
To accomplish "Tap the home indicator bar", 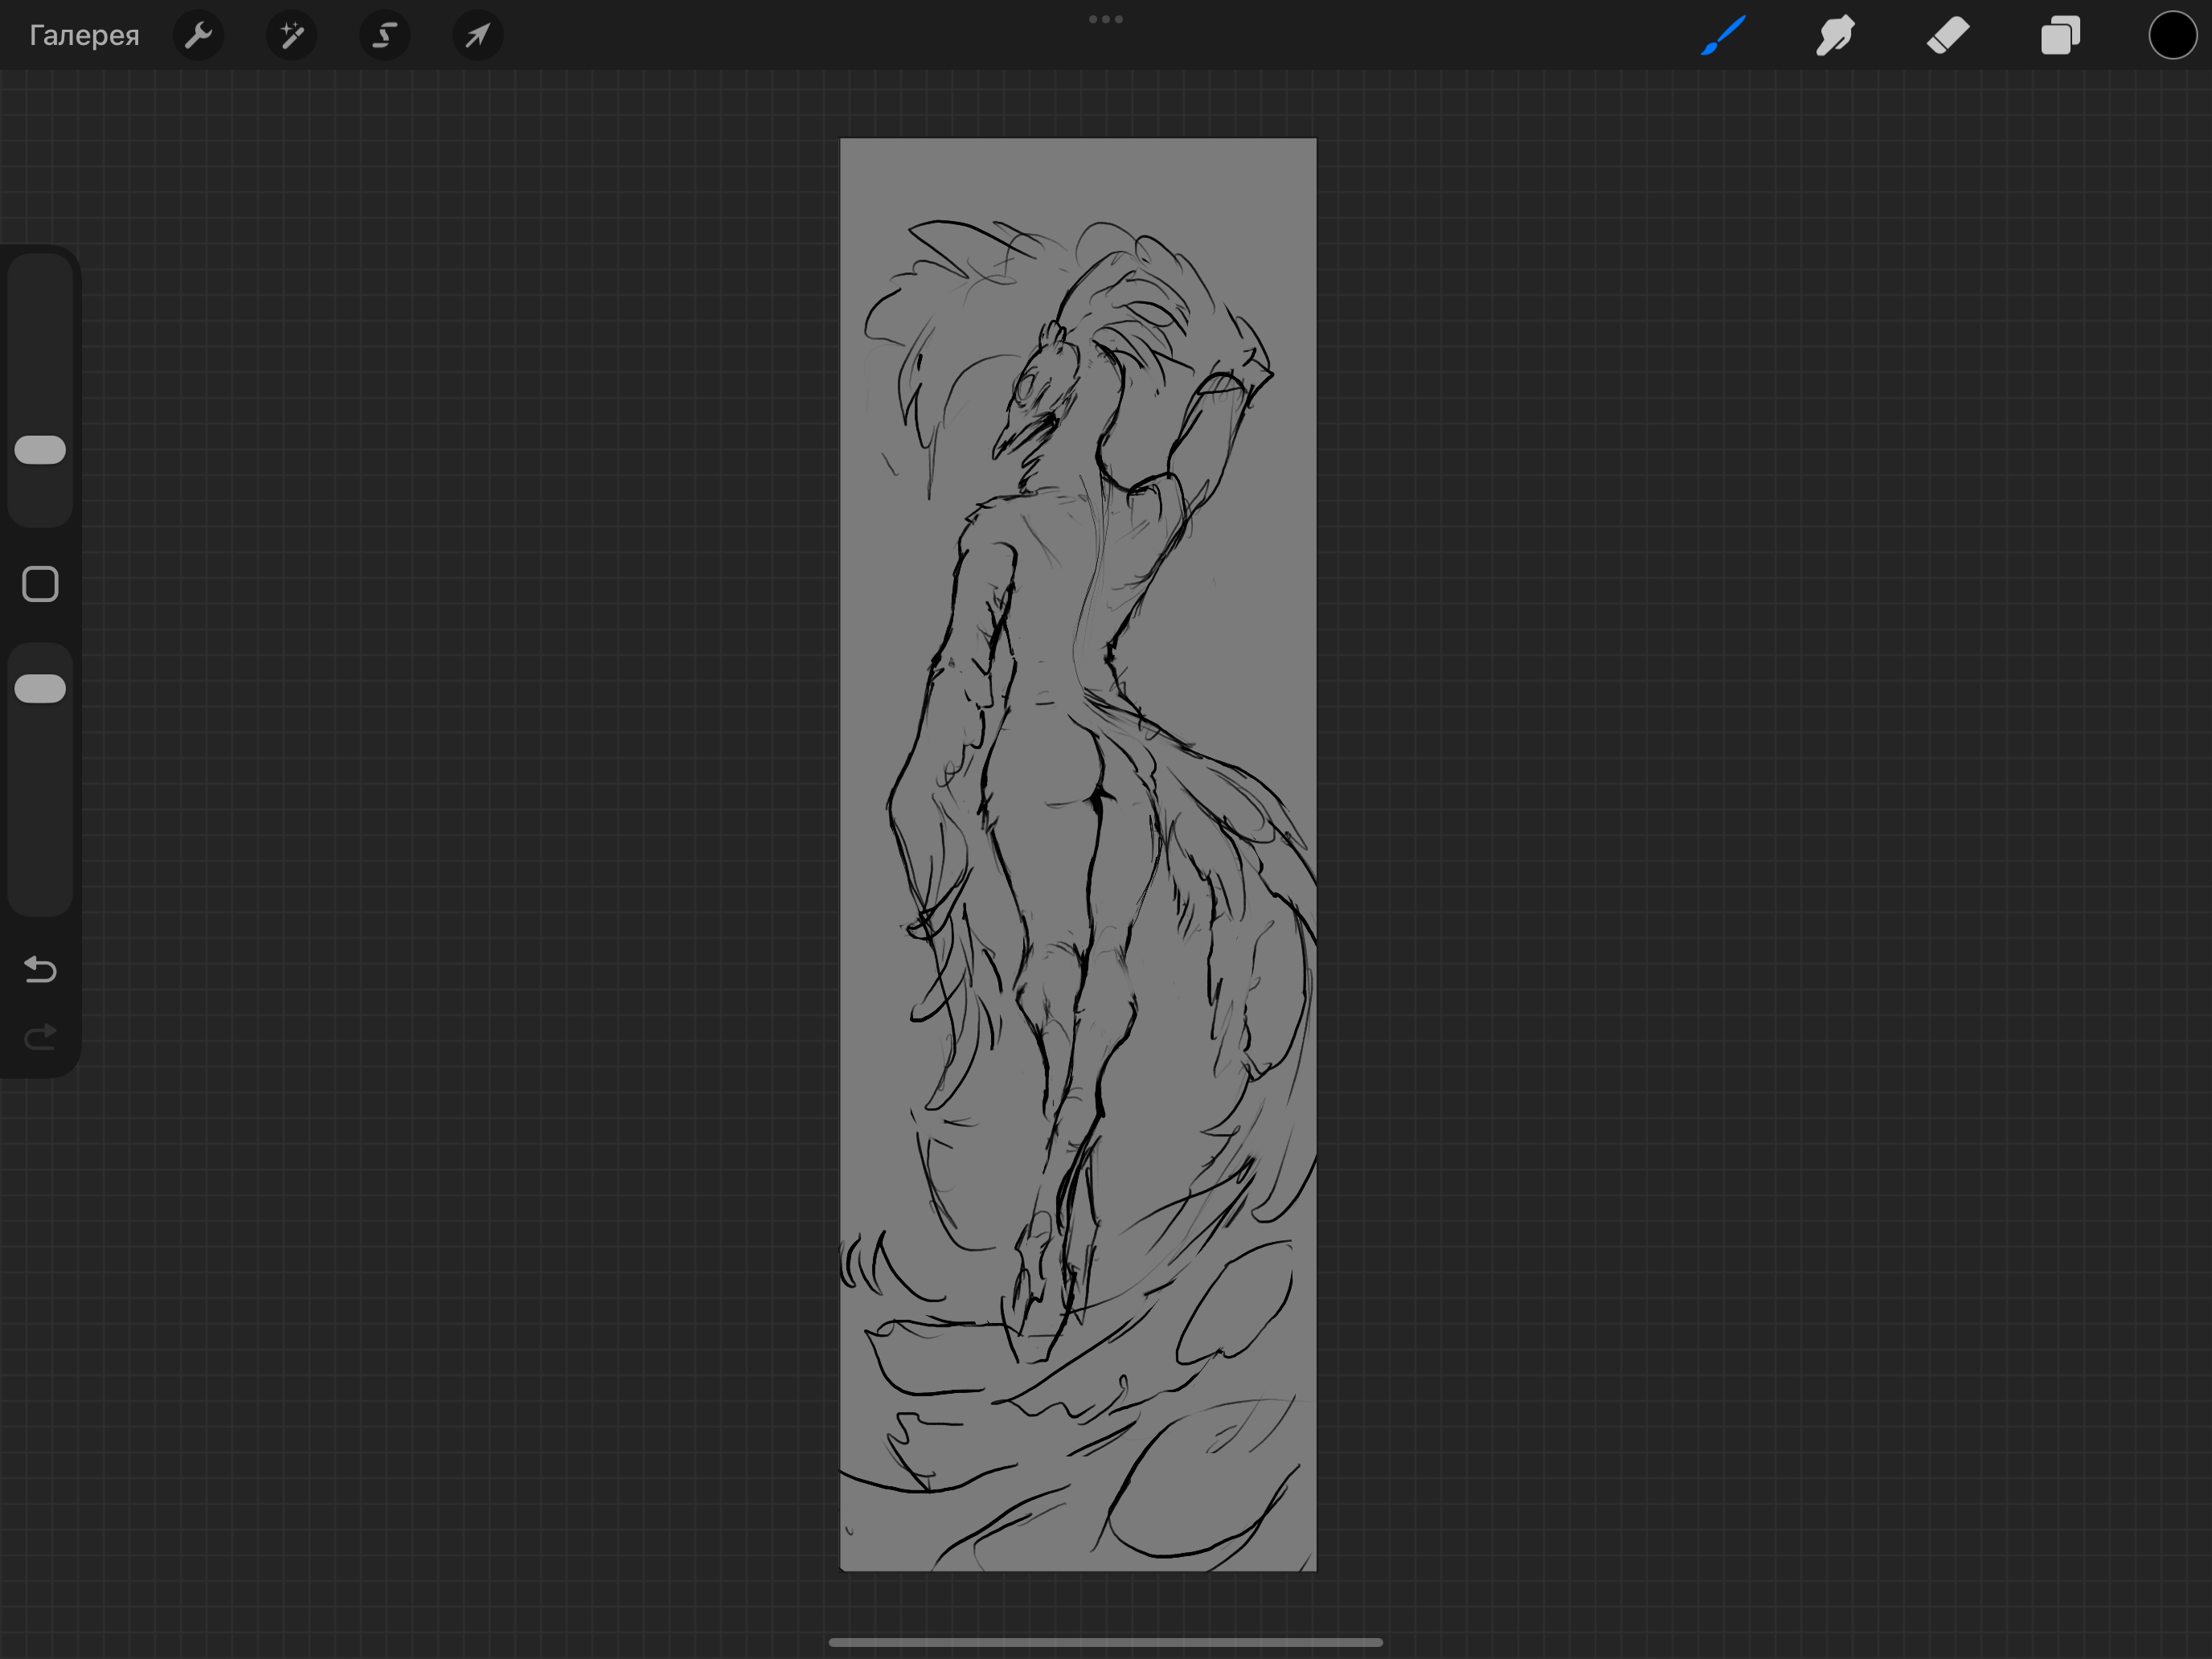I will 1106,1642.
